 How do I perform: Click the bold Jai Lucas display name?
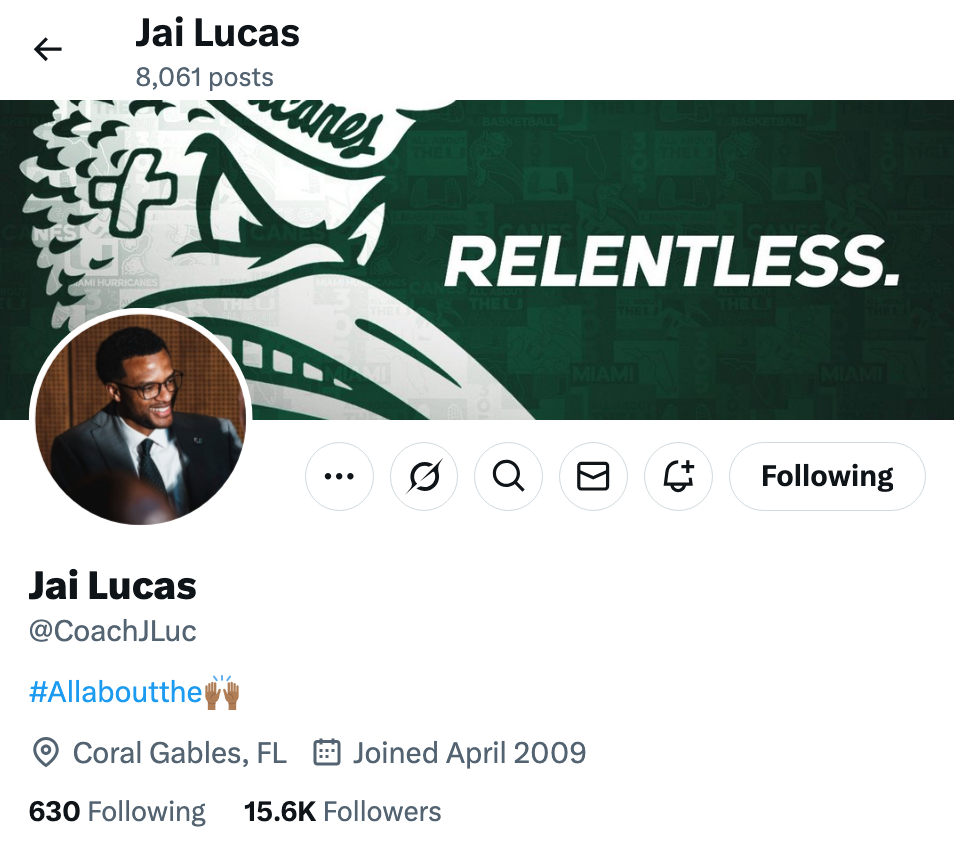click(x=113, y=586)
